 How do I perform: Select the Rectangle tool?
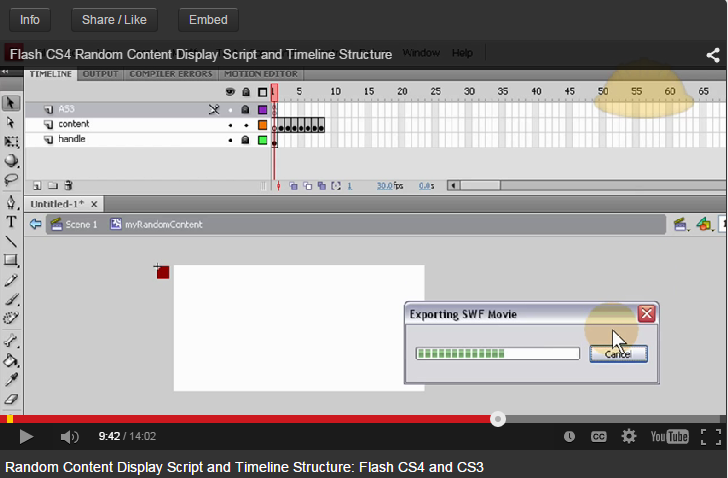(x=11, y=260)
